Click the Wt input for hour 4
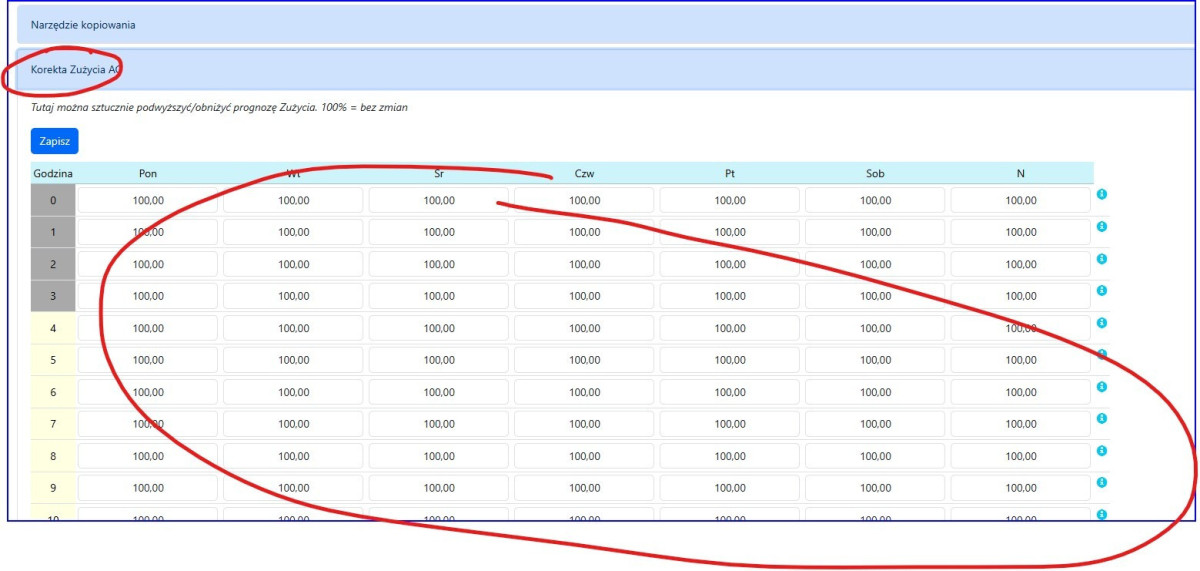 tap(293, 328)
